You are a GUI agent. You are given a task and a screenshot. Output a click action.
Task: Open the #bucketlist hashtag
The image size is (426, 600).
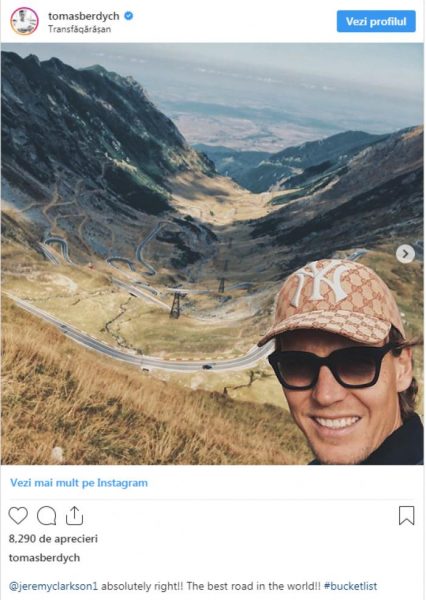tap(350, 586)
